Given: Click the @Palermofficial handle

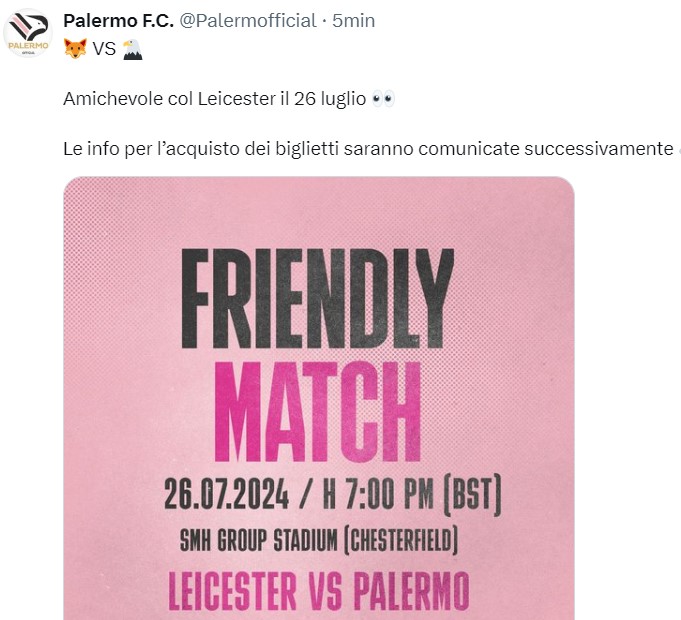Looking at the screenshot, I should click(247, 21).
